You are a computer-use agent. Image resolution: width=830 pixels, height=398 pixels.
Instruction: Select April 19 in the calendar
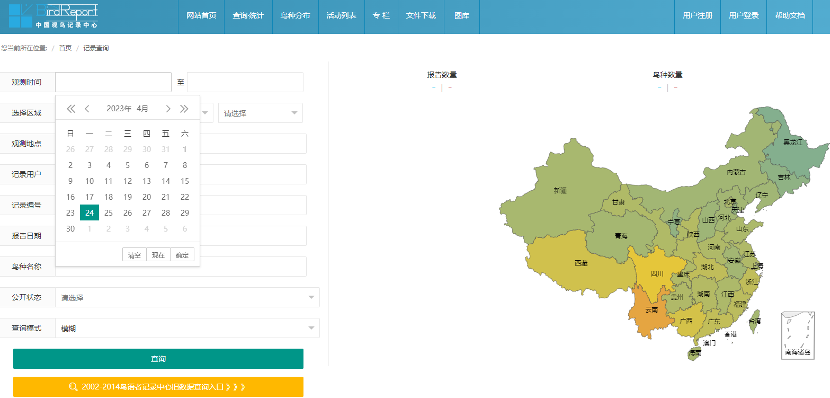(128, 197)
